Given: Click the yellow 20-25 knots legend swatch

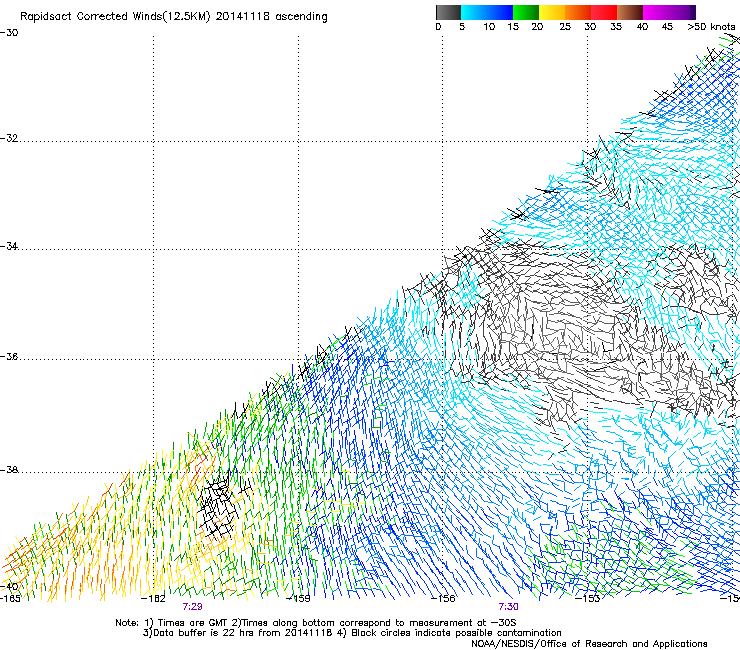Looking at the screenshot, I should [552, 12].
